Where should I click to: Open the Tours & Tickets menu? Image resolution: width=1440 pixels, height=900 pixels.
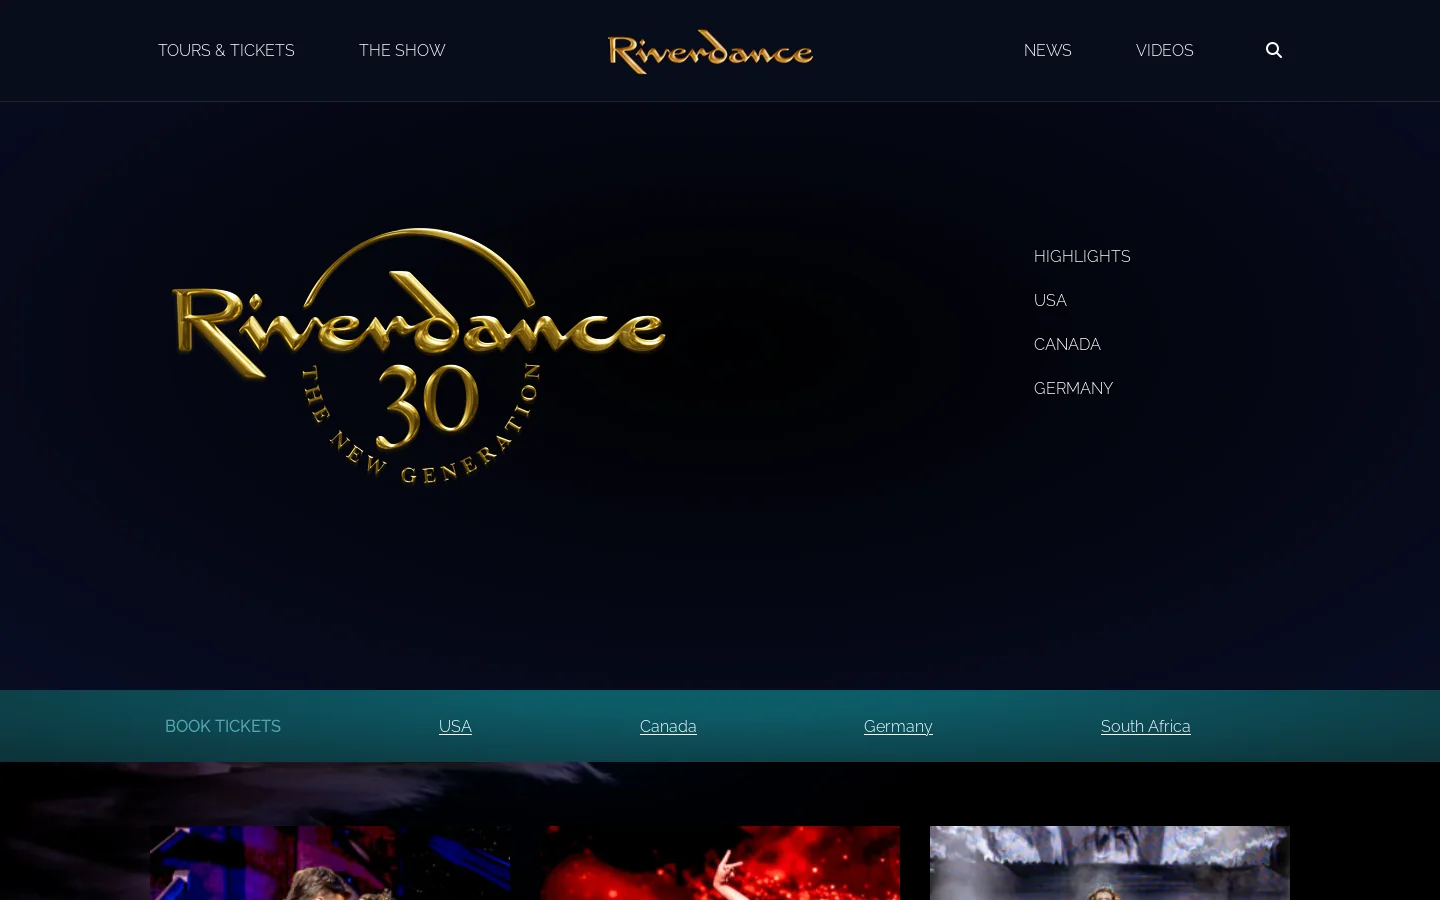point(226,50)
